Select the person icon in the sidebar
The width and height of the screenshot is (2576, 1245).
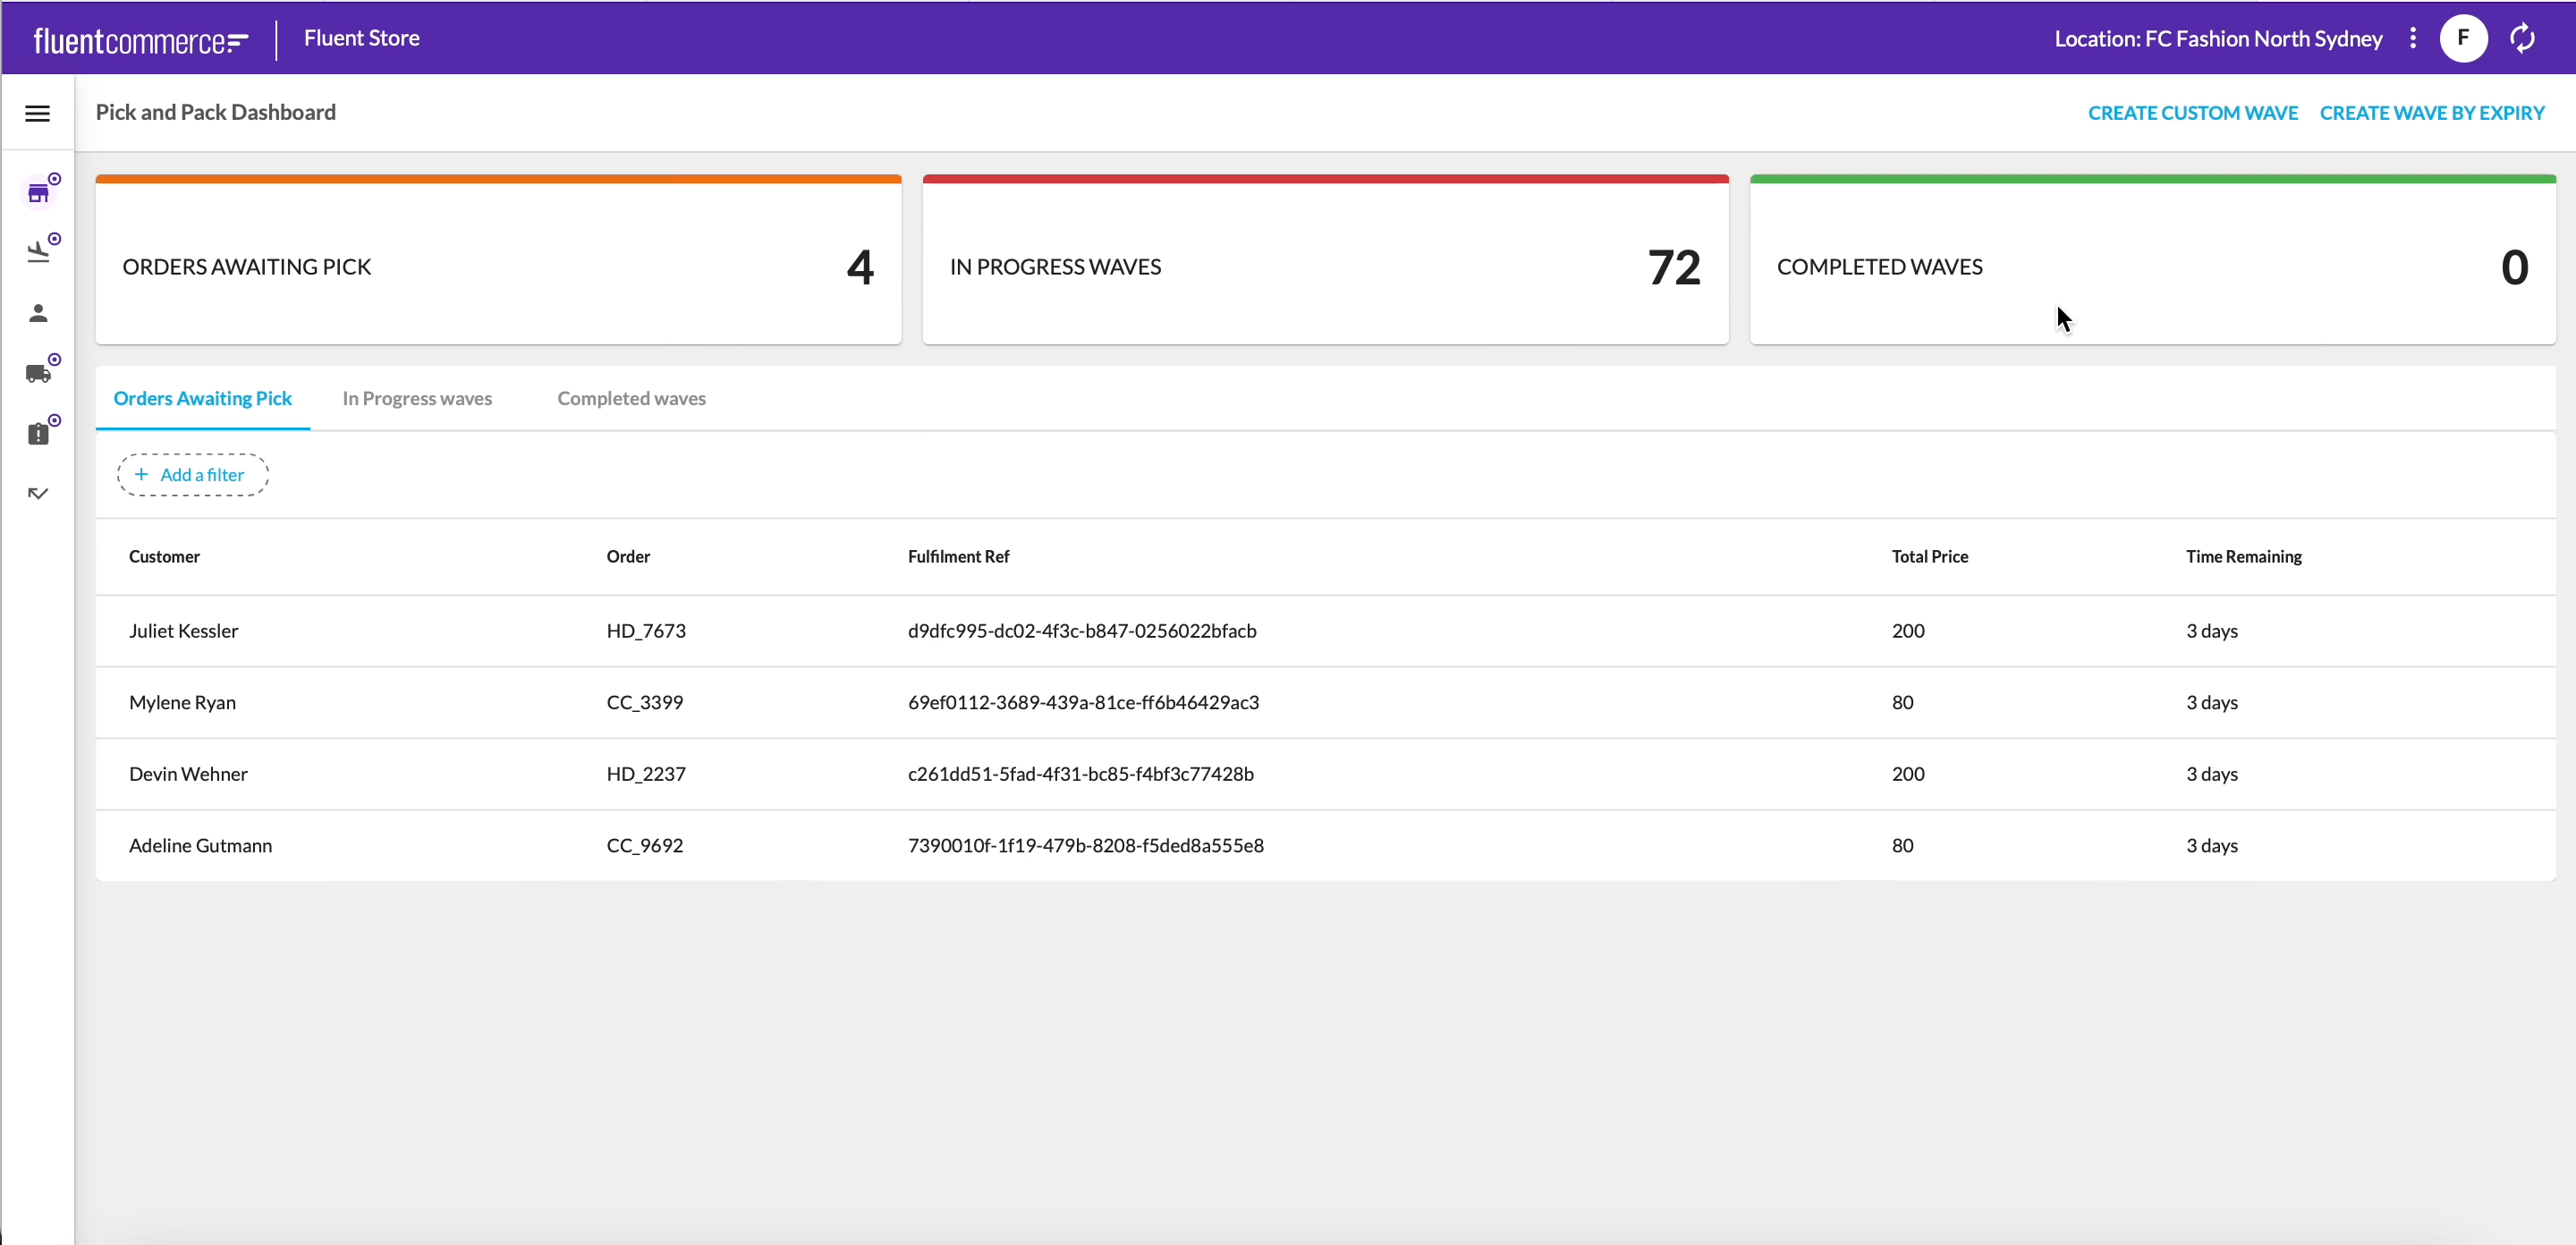click(x=38, y=313)
